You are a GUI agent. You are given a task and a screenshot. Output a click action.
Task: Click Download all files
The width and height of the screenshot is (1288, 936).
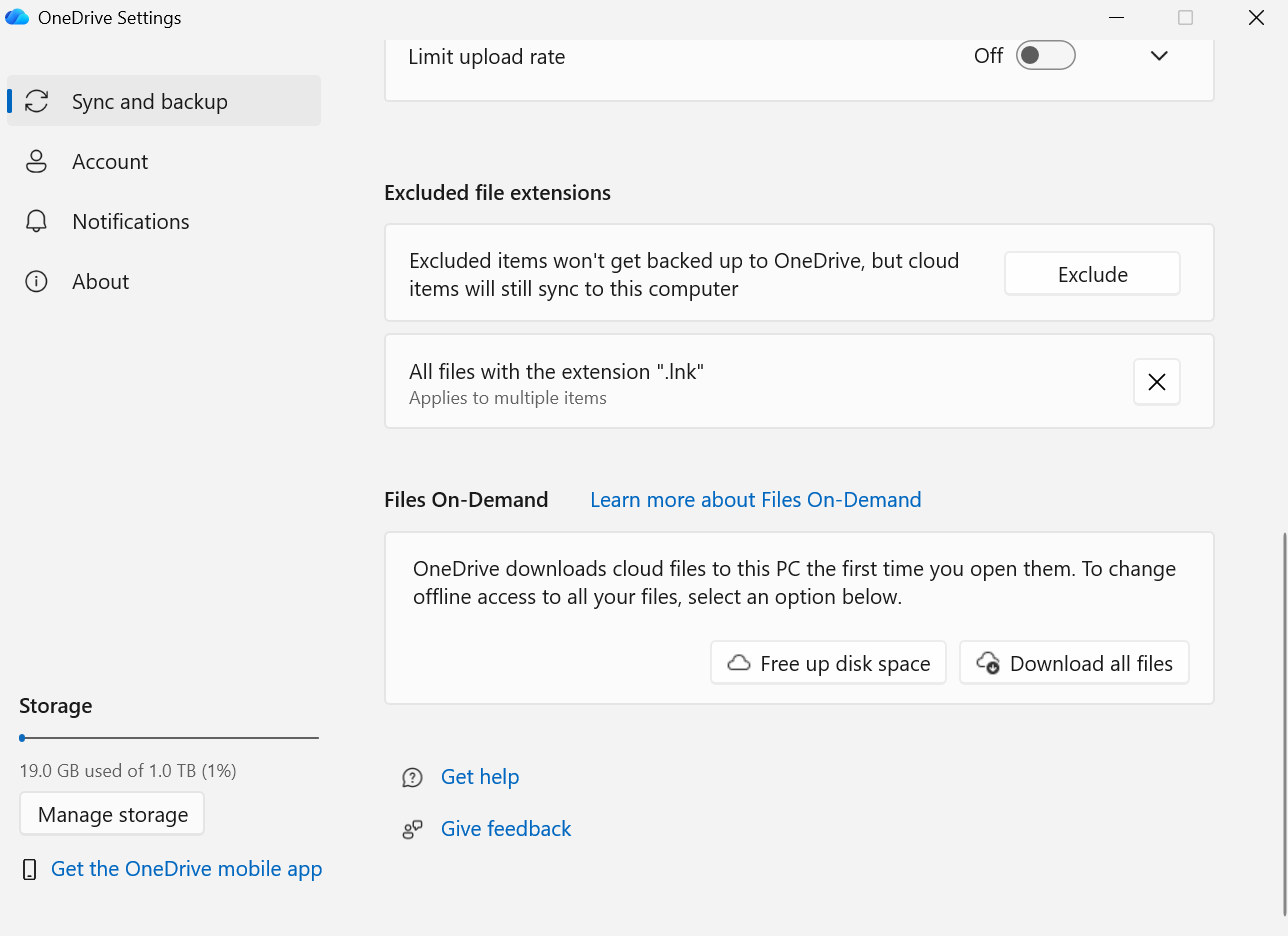(1074, 663)
